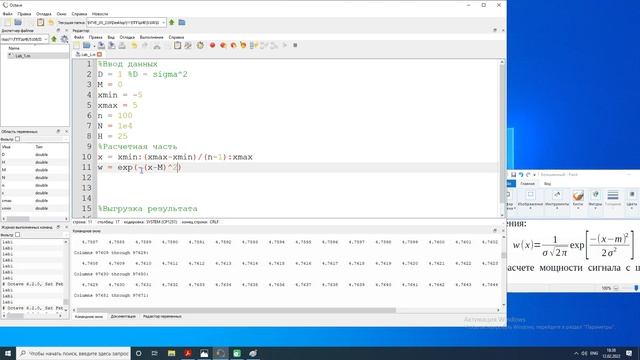Click line 11 code w = exp(...)
The width and height of the screenshot is (640, 360).
click(x=139, y=167)
